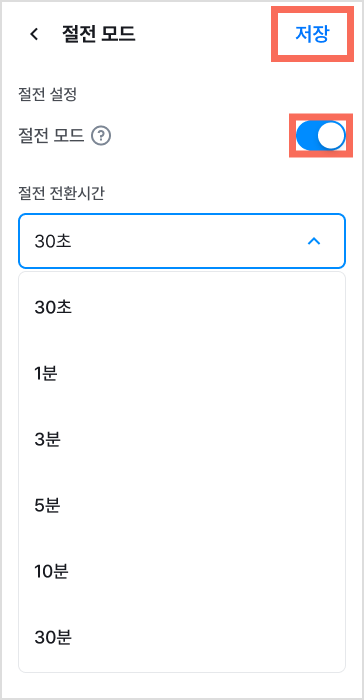Open the help question mark beside 절전 모드
Image resolution: width=364 pixels, height=700 pixels.
(101, 136)
